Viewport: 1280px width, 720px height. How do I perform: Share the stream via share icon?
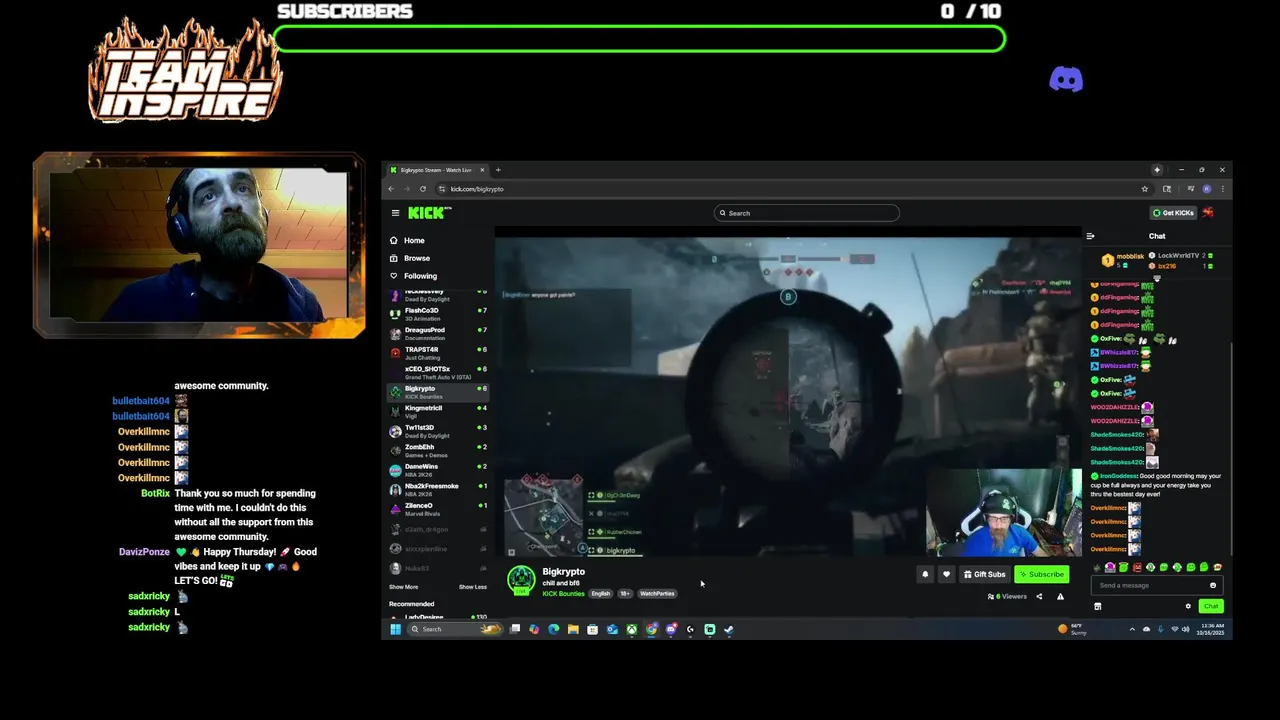(1039, 597)
